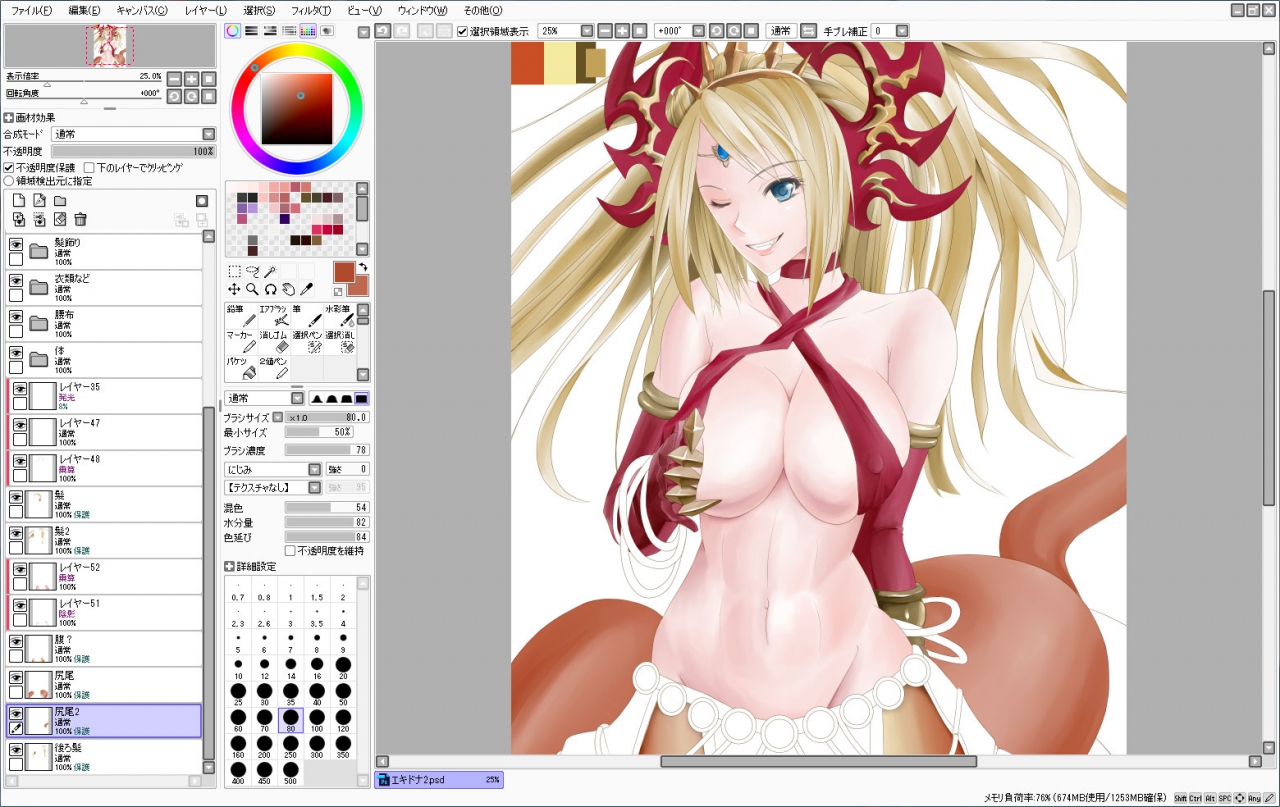Select the 2値ペン tool
1280x807 pixels.
coord(274,367)
